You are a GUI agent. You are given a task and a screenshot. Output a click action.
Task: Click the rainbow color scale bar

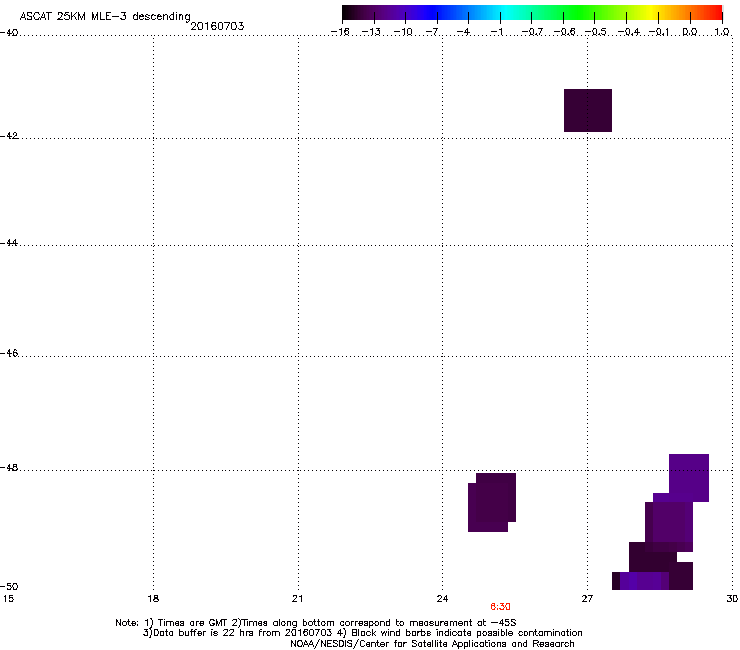(x=532, y=13)
